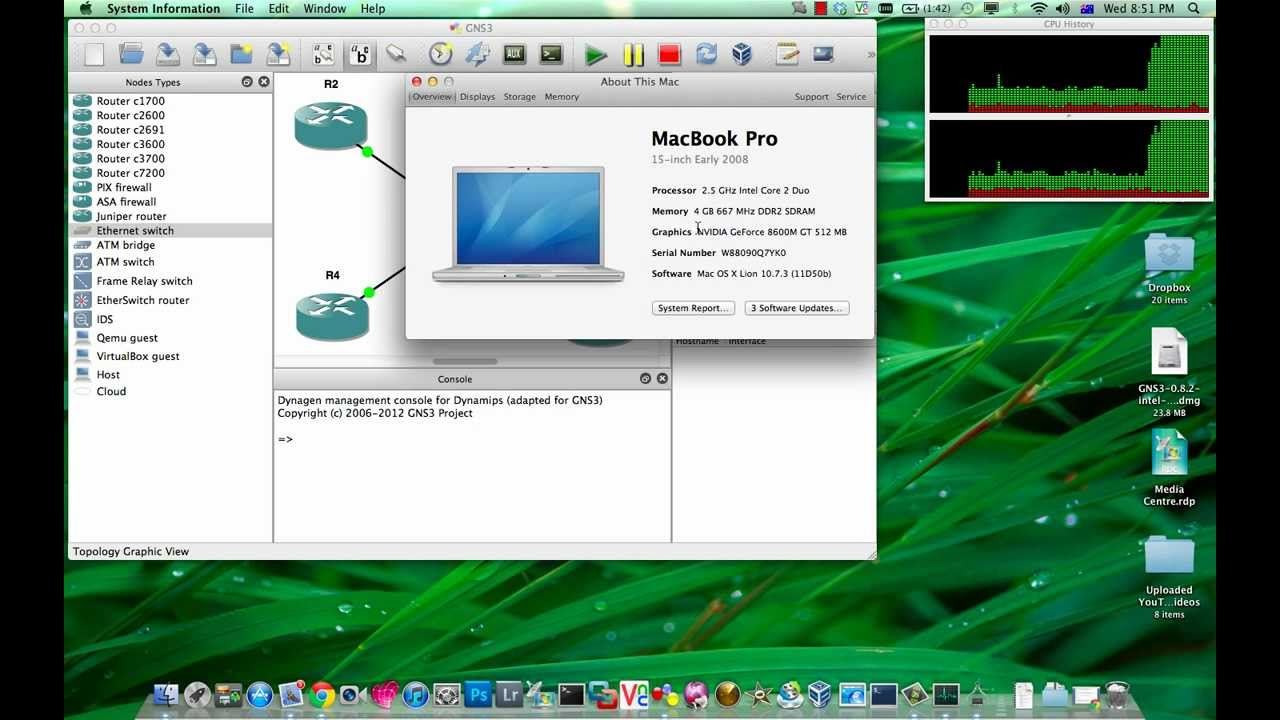Viewport: 1280px width, 720px height.
Task: Click the AUX console toolbar icon
Action: click(x=514, y=55)
